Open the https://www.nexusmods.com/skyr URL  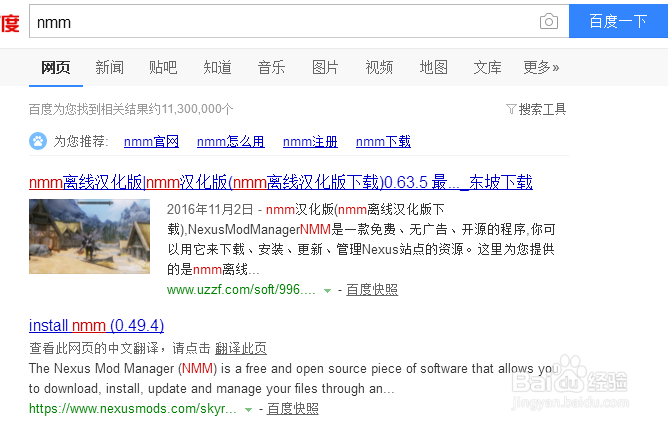pyautogui.click(x=132, y=409)
